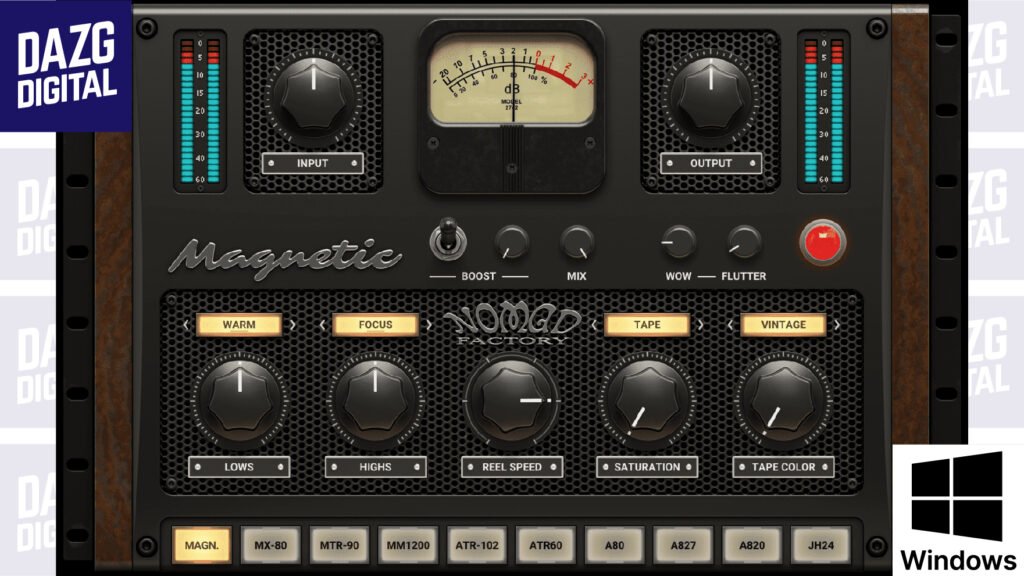
Task: Click the Output gain knob
Action: pyautogui.click(x=711, y=96)
